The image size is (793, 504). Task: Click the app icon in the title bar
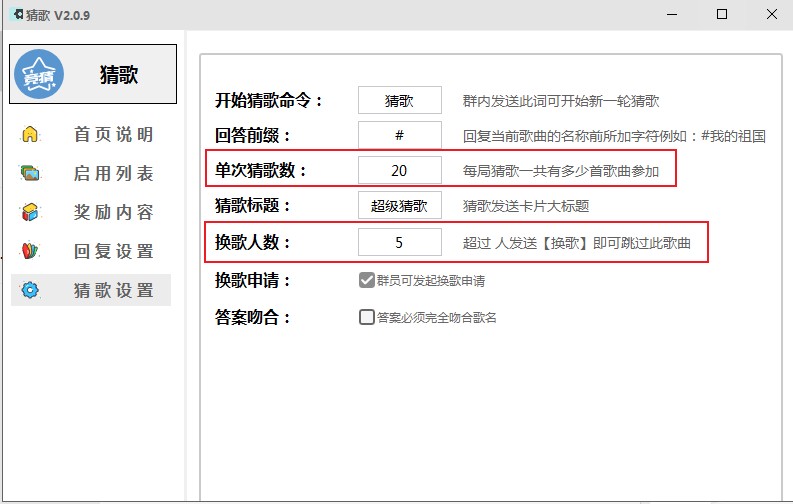[17, 14]
